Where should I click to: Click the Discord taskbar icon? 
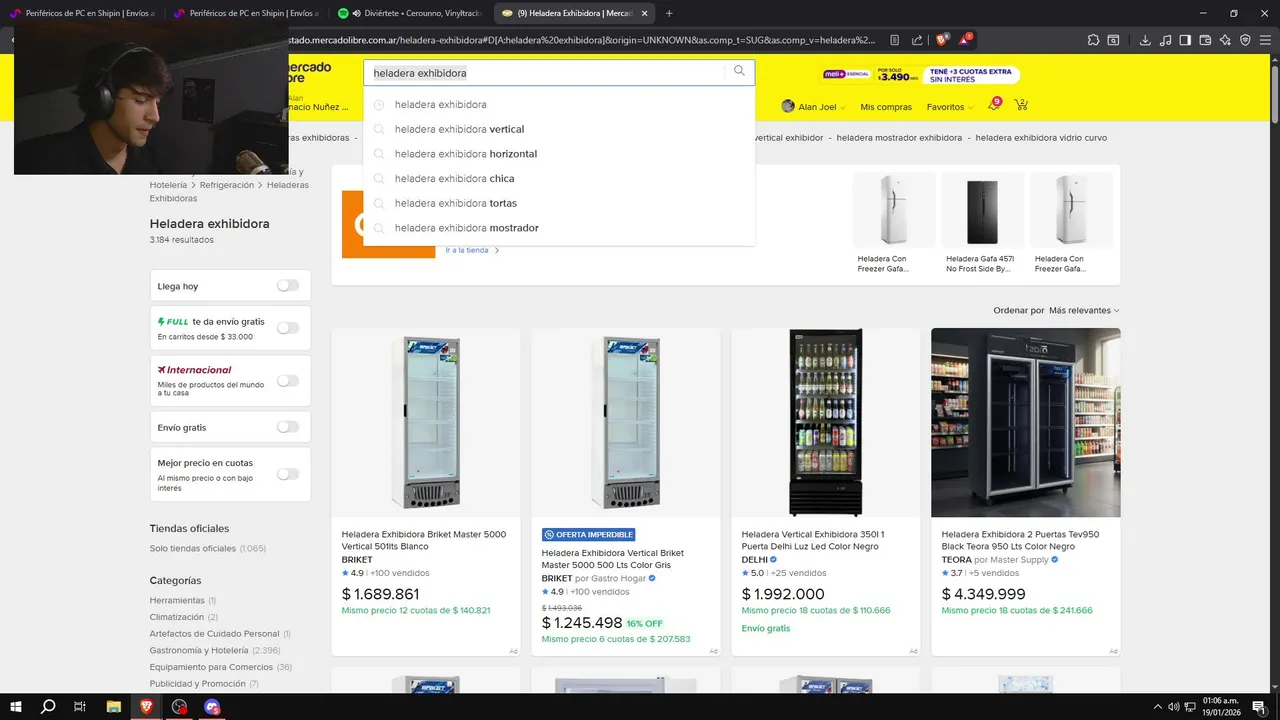212,707
